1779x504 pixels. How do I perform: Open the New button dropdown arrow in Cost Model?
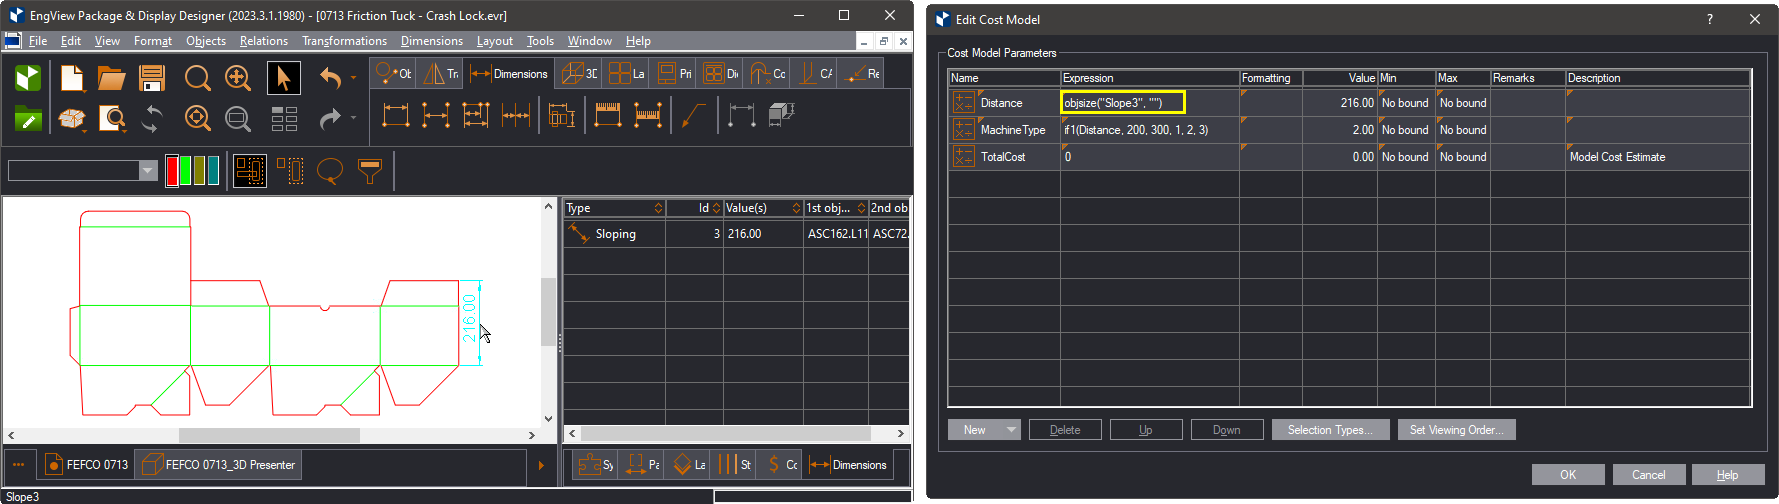(1011, 430)
